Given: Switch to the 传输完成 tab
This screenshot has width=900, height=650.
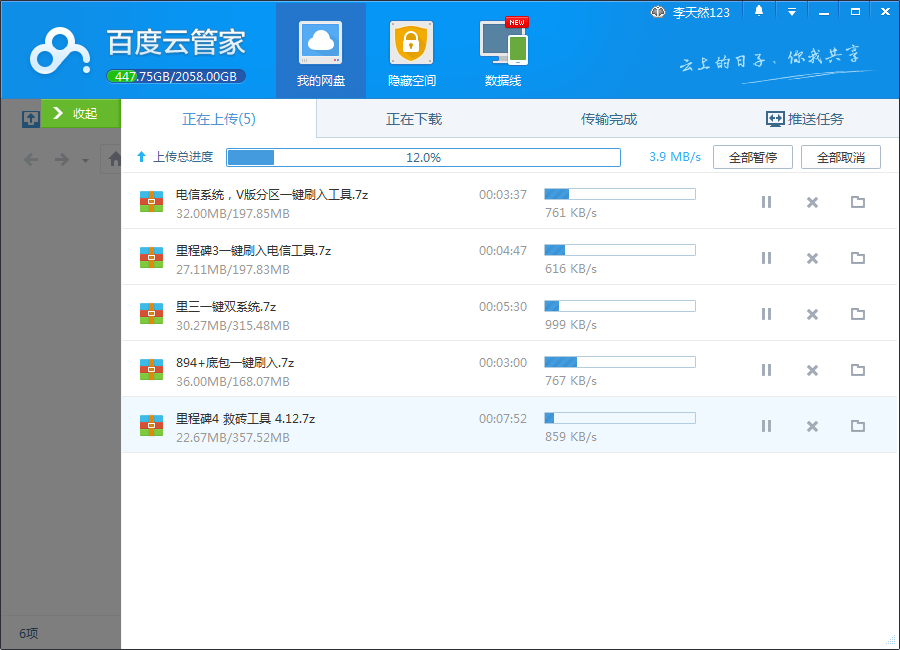Looking at the screenshot, I should 608,119.
